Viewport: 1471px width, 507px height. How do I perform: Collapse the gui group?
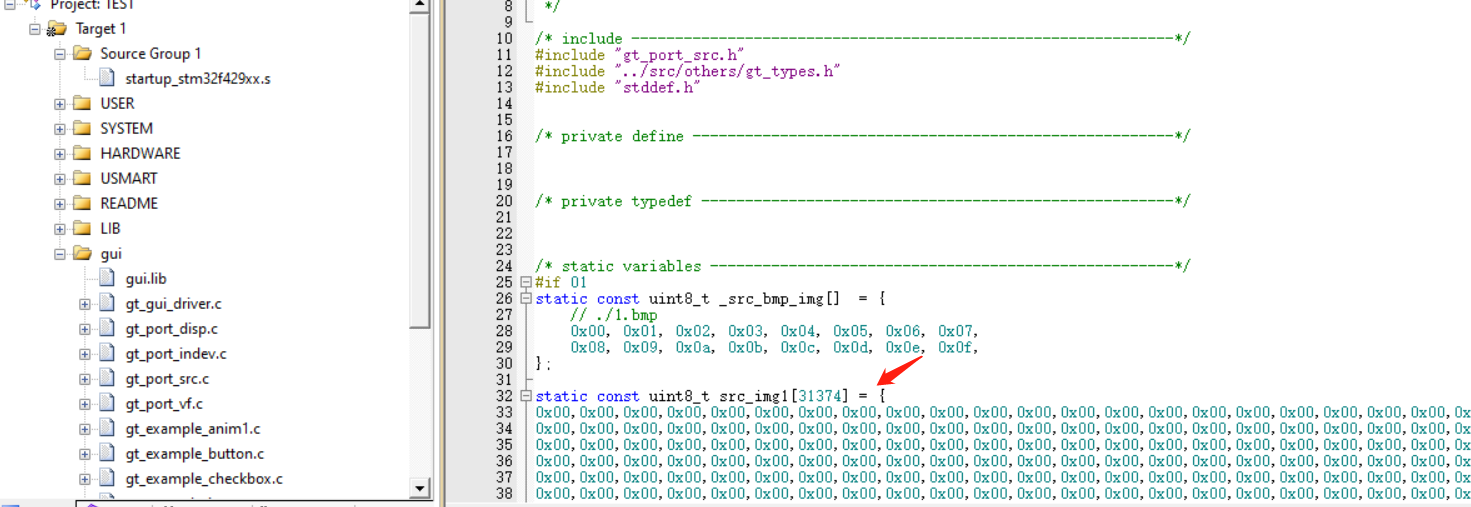60,254
